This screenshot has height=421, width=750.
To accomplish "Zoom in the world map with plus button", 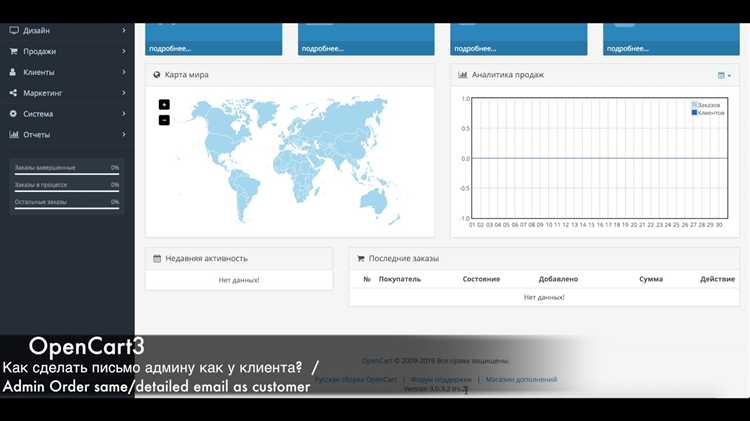I will point(164,104).
